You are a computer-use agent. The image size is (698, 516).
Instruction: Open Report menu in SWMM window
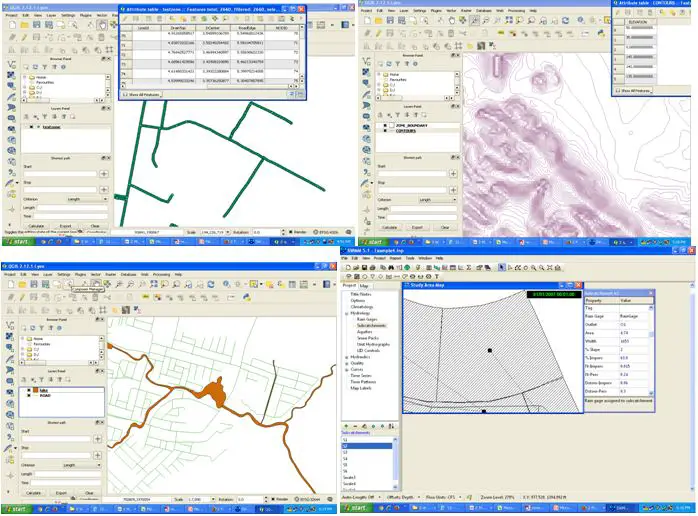[395, 258]
